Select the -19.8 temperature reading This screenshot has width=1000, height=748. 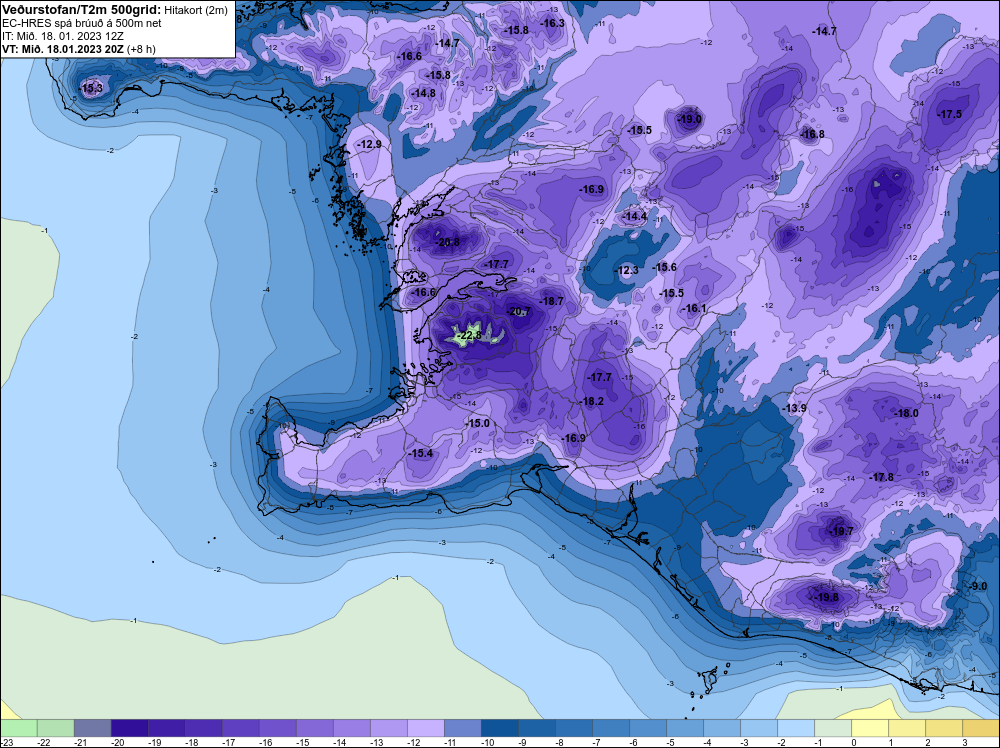point(827,597)
